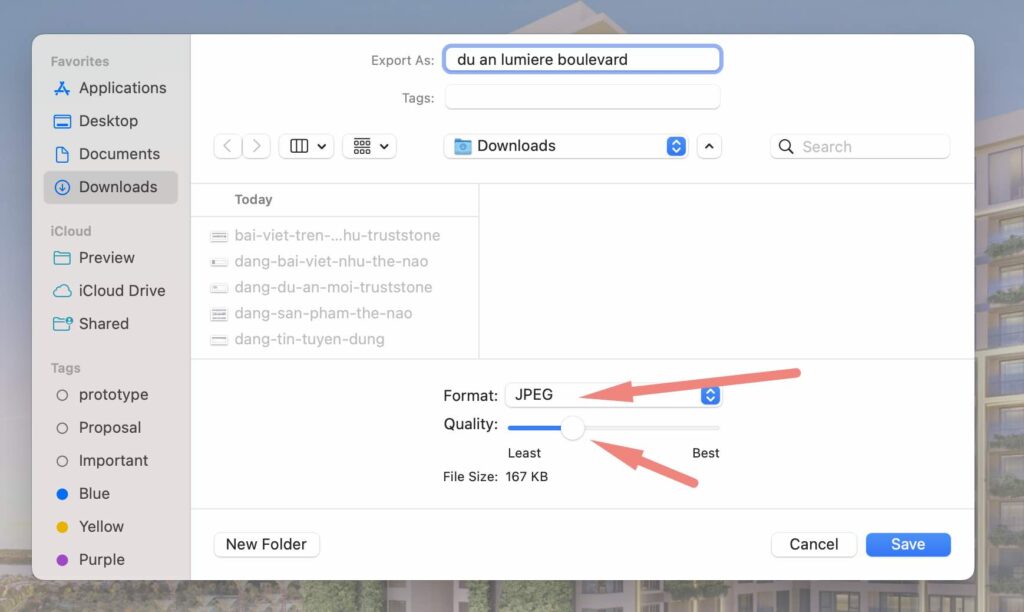Open the Shared folder in sidebar

103,324
